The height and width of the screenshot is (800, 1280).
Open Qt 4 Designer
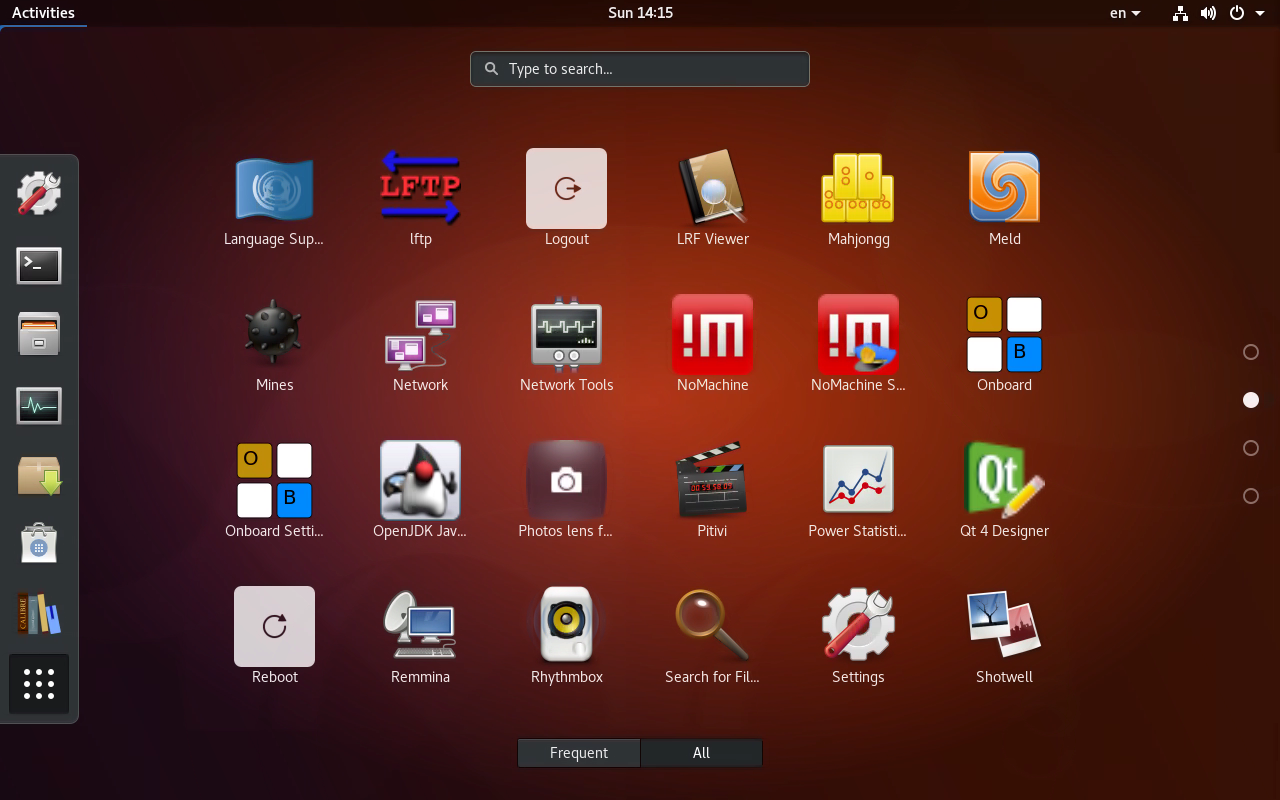pos(1004,480)
